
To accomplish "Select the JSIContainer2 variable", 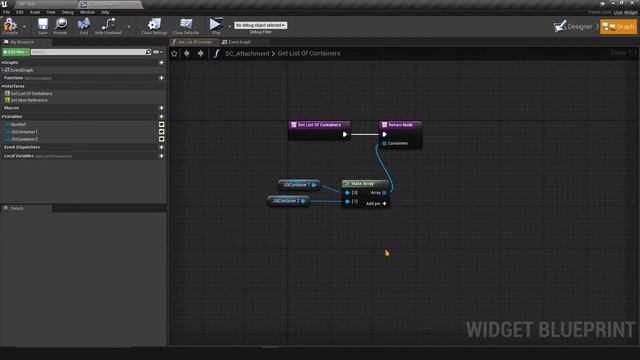I will (24, 140).
